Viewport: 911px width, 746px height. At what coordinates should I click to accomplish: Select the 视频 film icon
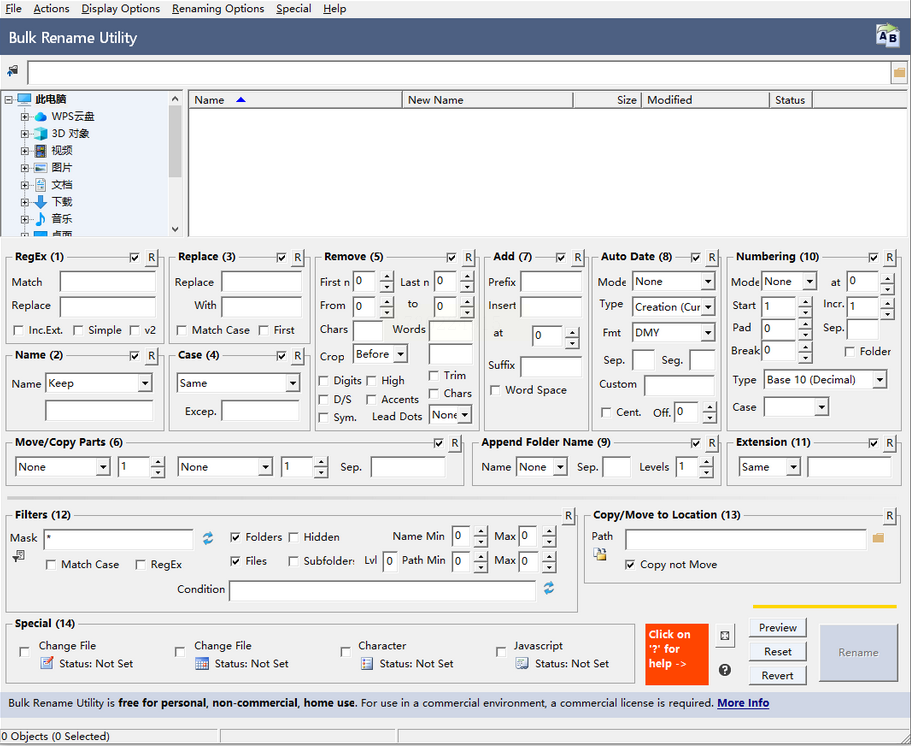tap(41, 151)
